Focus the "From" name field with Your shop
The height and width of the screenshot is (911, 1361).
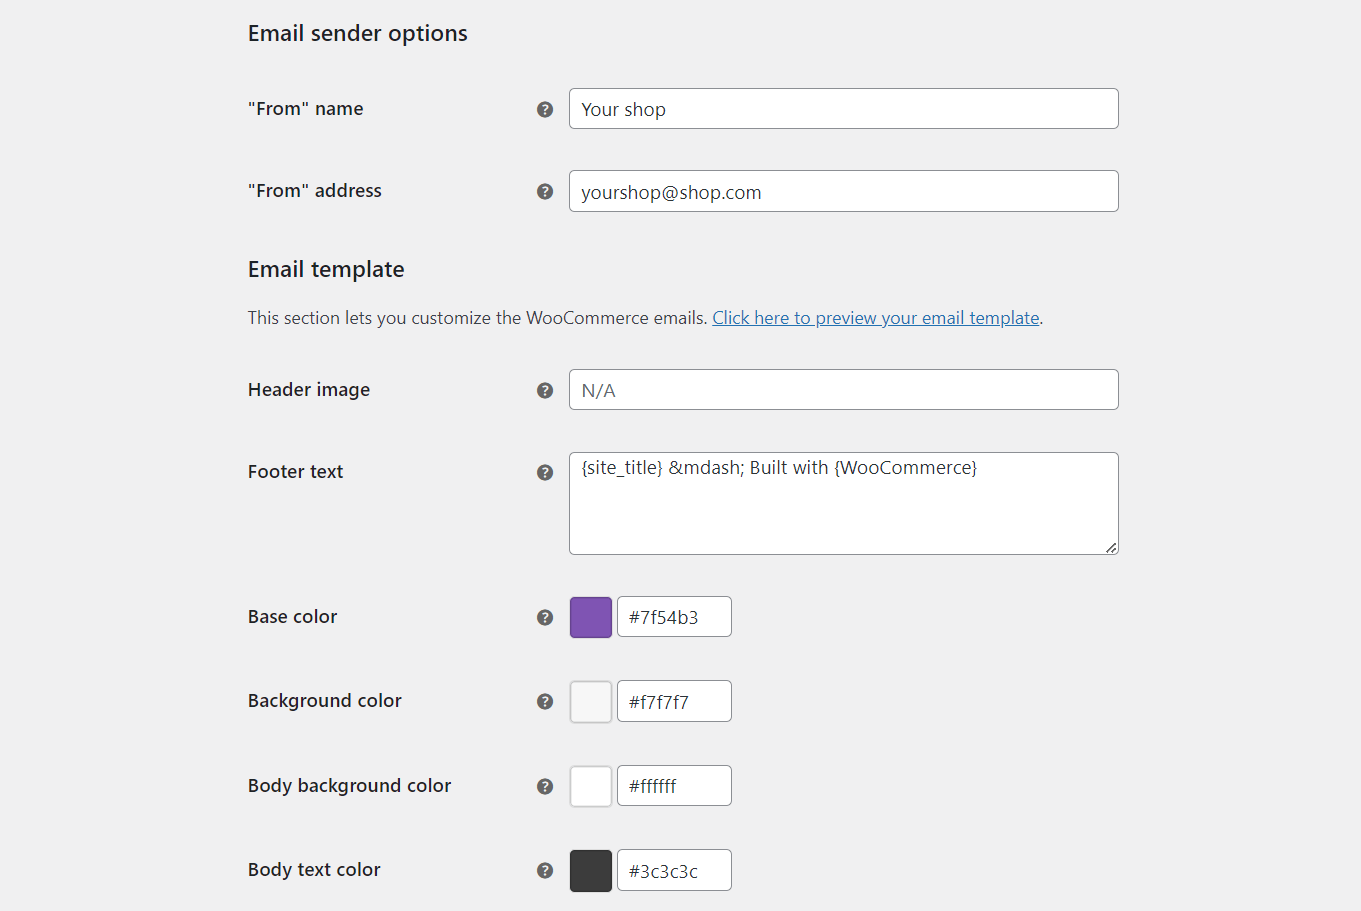844,108
